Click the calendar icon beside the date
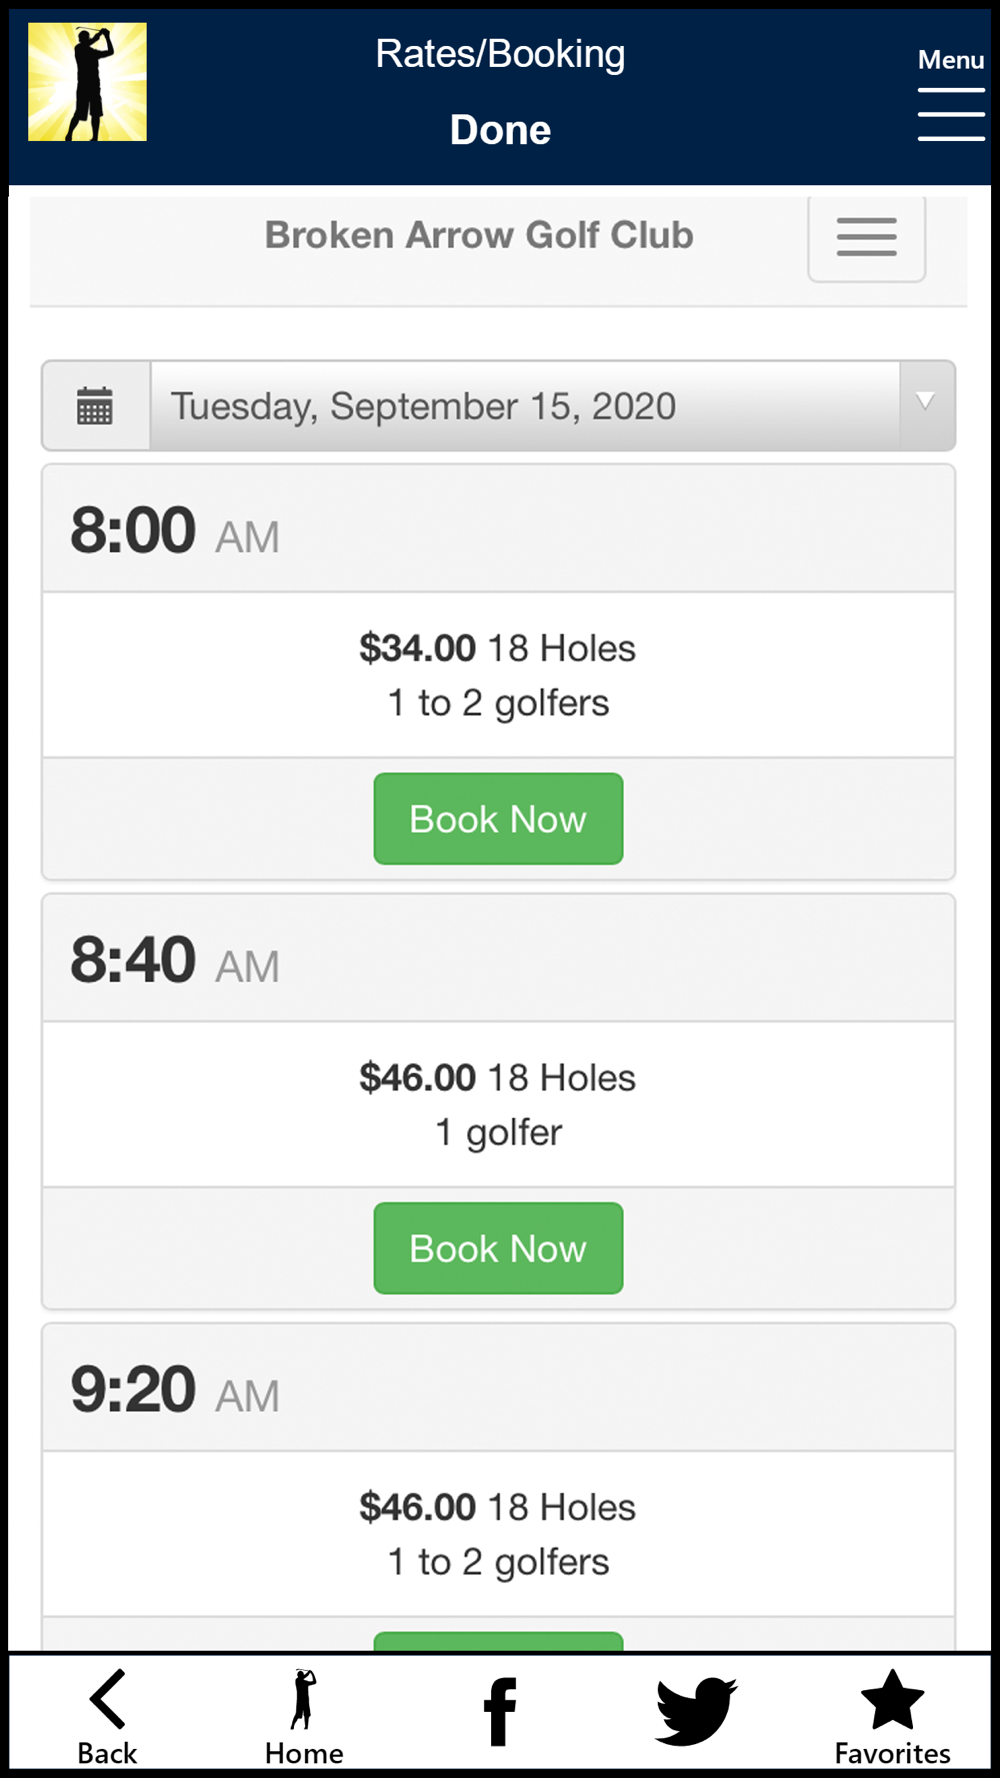 95,406
